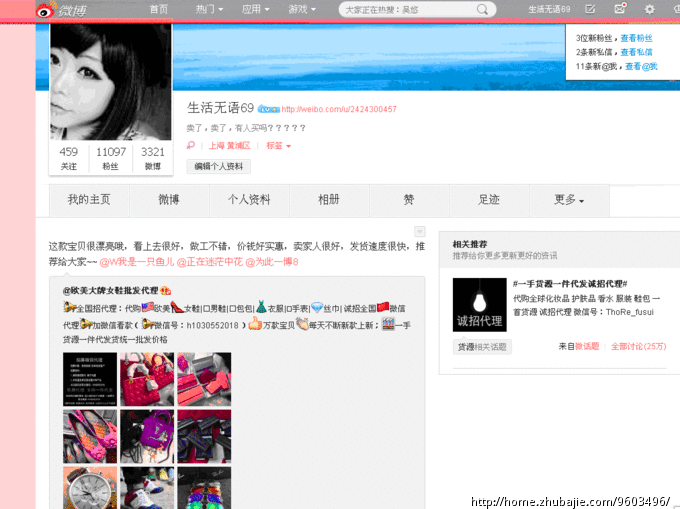Open the wristwatch thumbnail
Screen dimensions: 680x509
click(90, 488)
